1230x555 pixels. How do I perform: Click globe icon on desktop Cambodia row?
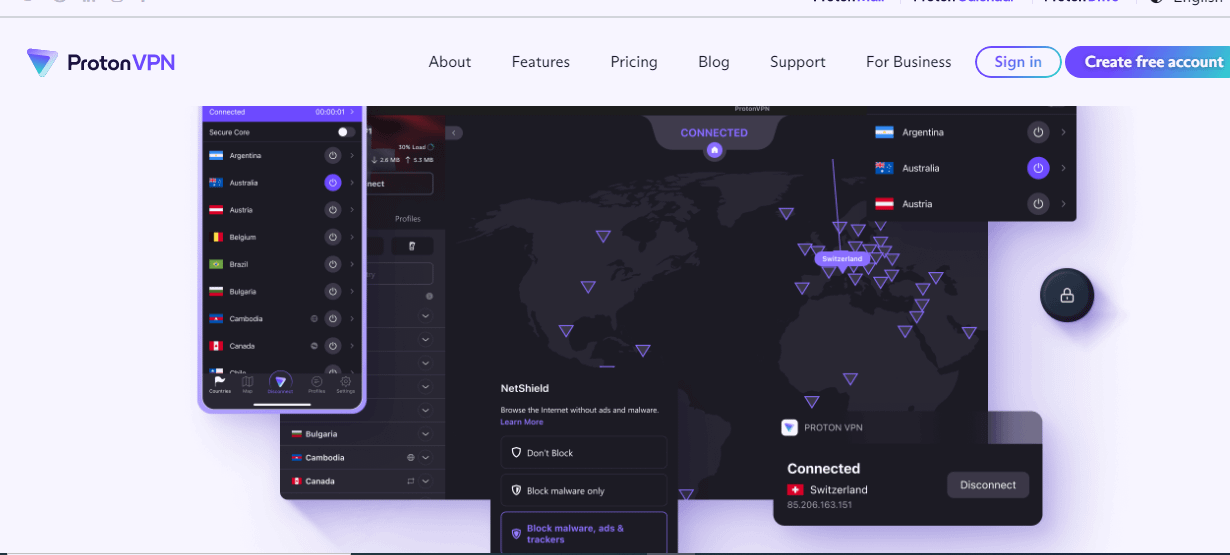pyautogui.click(x=411, y=457)
